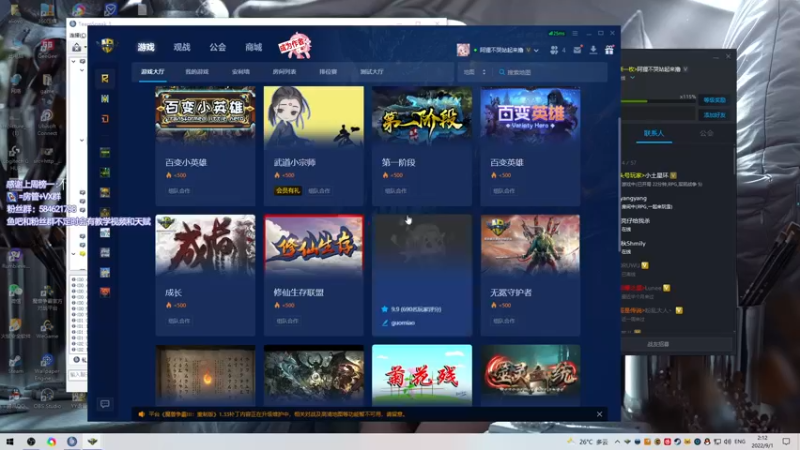Open the 公会 tab in the top navigation
This screenshot has height=450, width=800.
coord(217,47)
